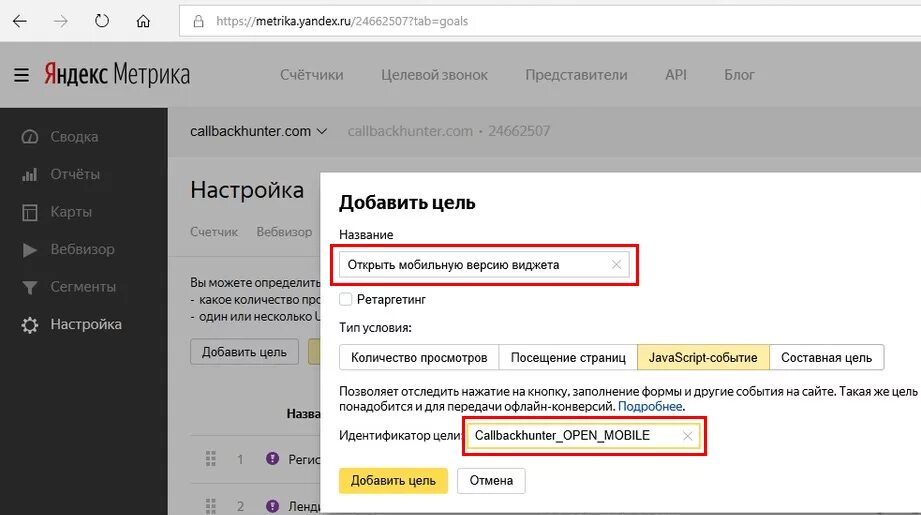Open Карты in the sidebar

71,212
